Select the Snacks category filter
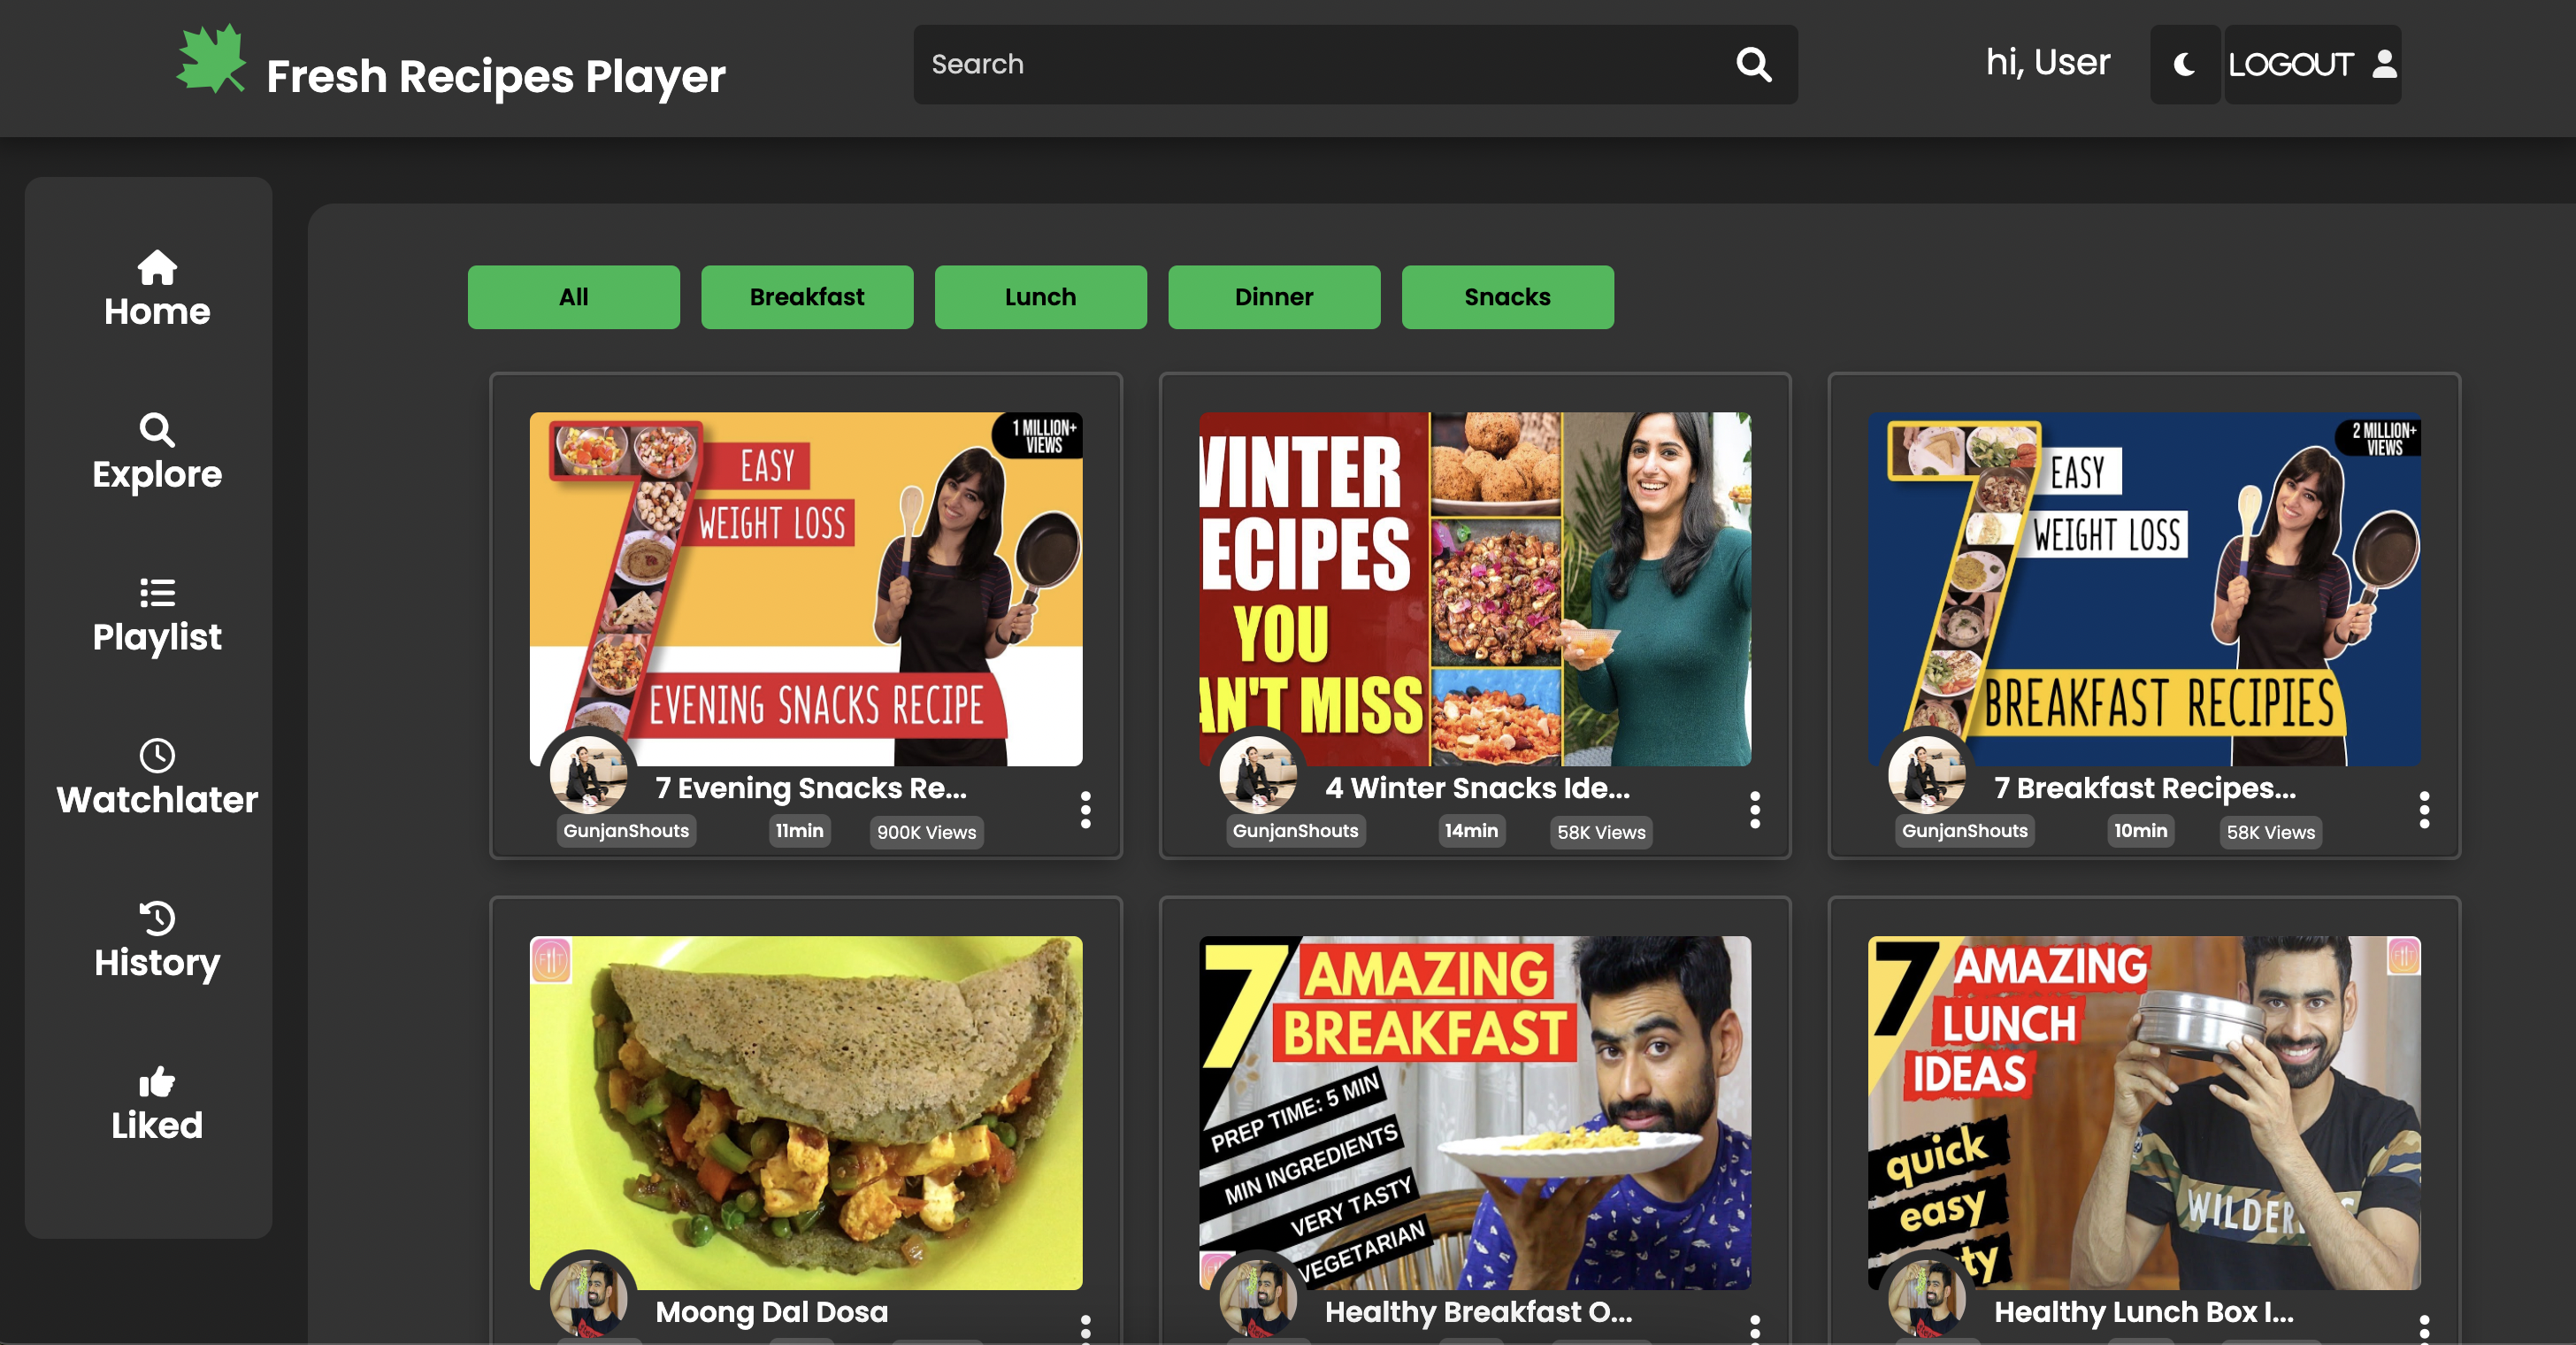Screen dimensions: 2576x1345 [x=1507, y=297]
